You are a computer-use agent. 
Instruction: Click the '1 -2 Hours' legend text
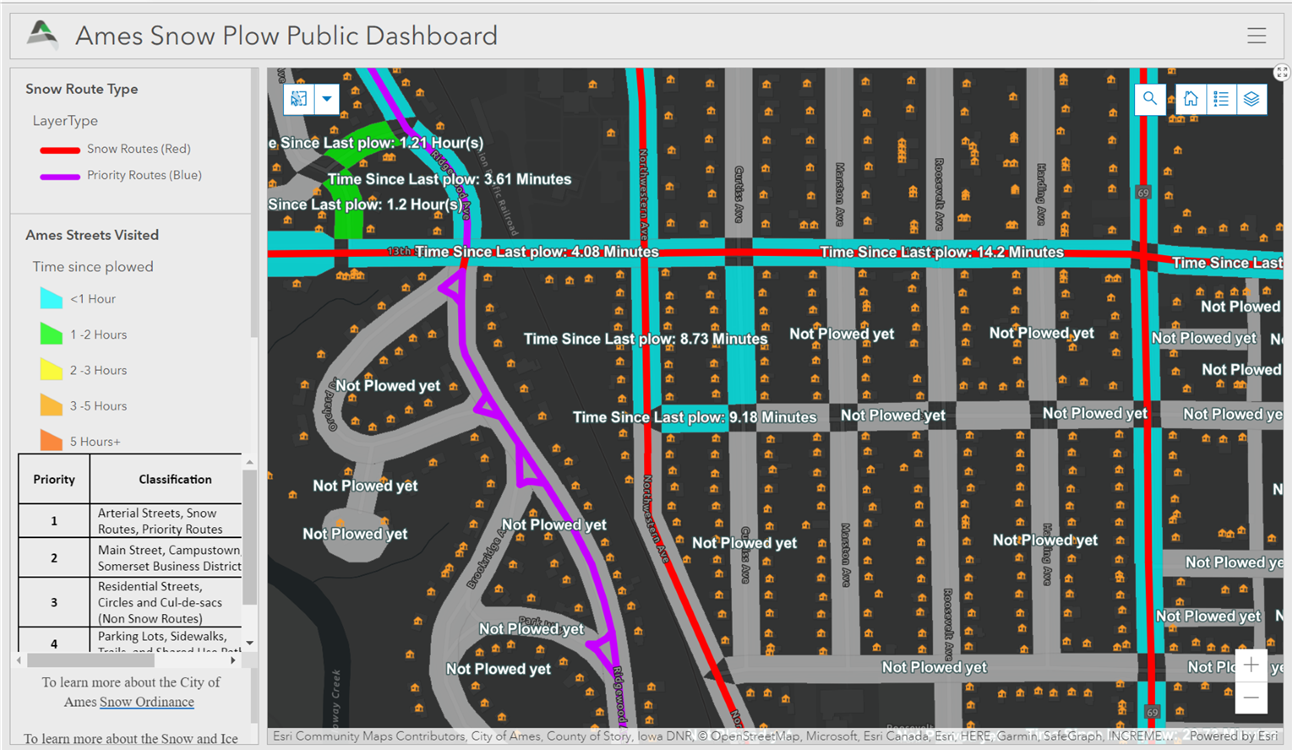[x=98, y=335]
